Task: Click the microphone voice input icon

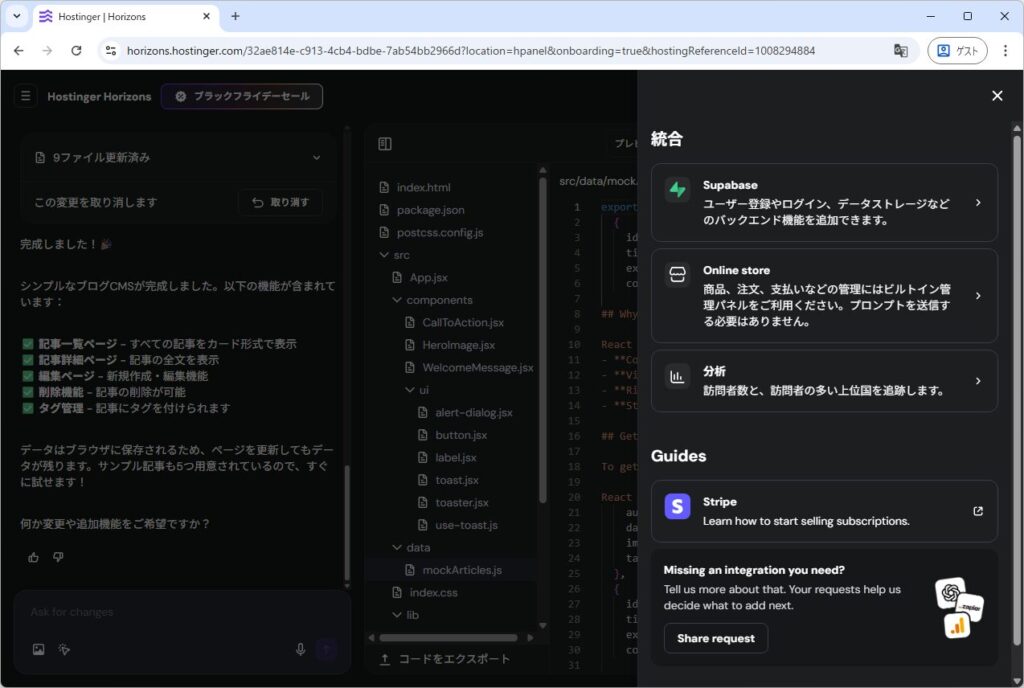Action: [300, 649]
